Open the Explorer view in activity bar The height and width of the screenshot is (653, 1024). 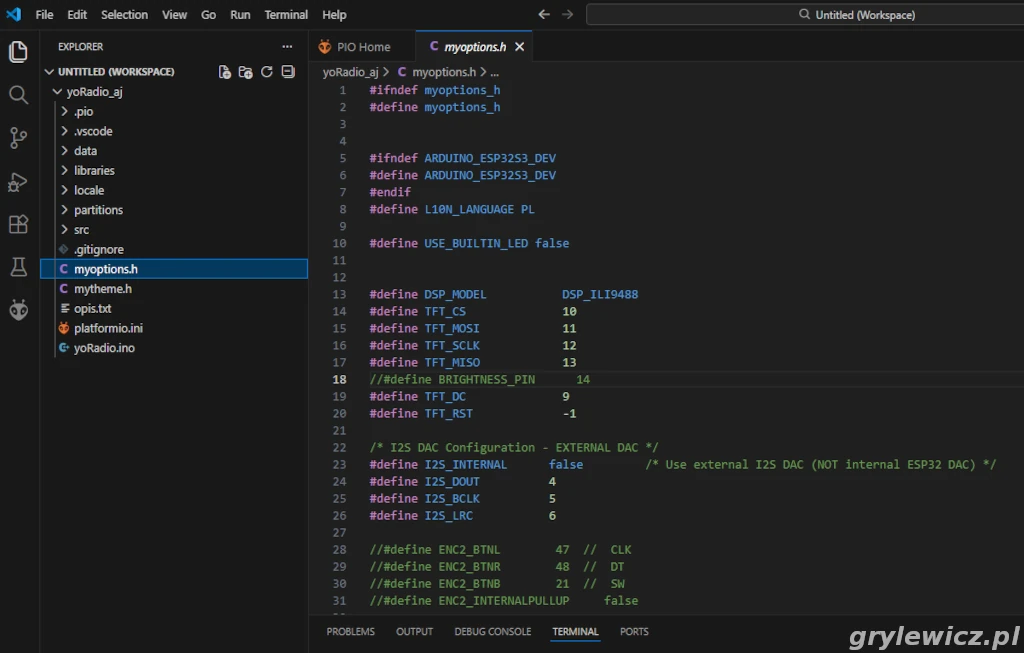tap(18, 52)
